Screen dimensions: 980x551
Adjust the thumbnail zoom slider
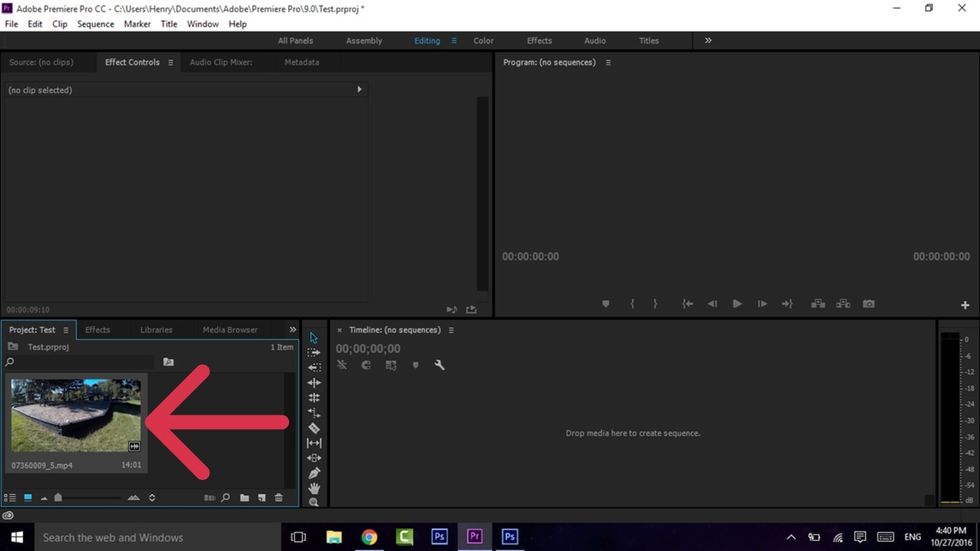click(58, 498)
